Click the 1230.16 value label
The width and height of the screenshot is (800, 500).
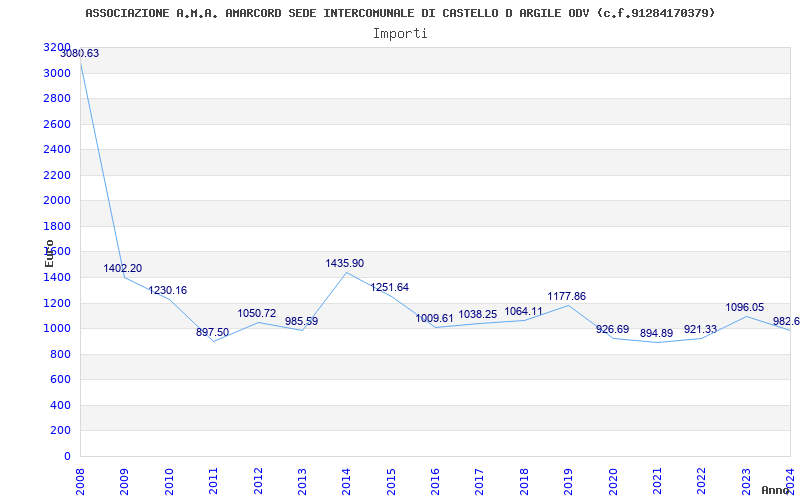click(x=168, y=290)
